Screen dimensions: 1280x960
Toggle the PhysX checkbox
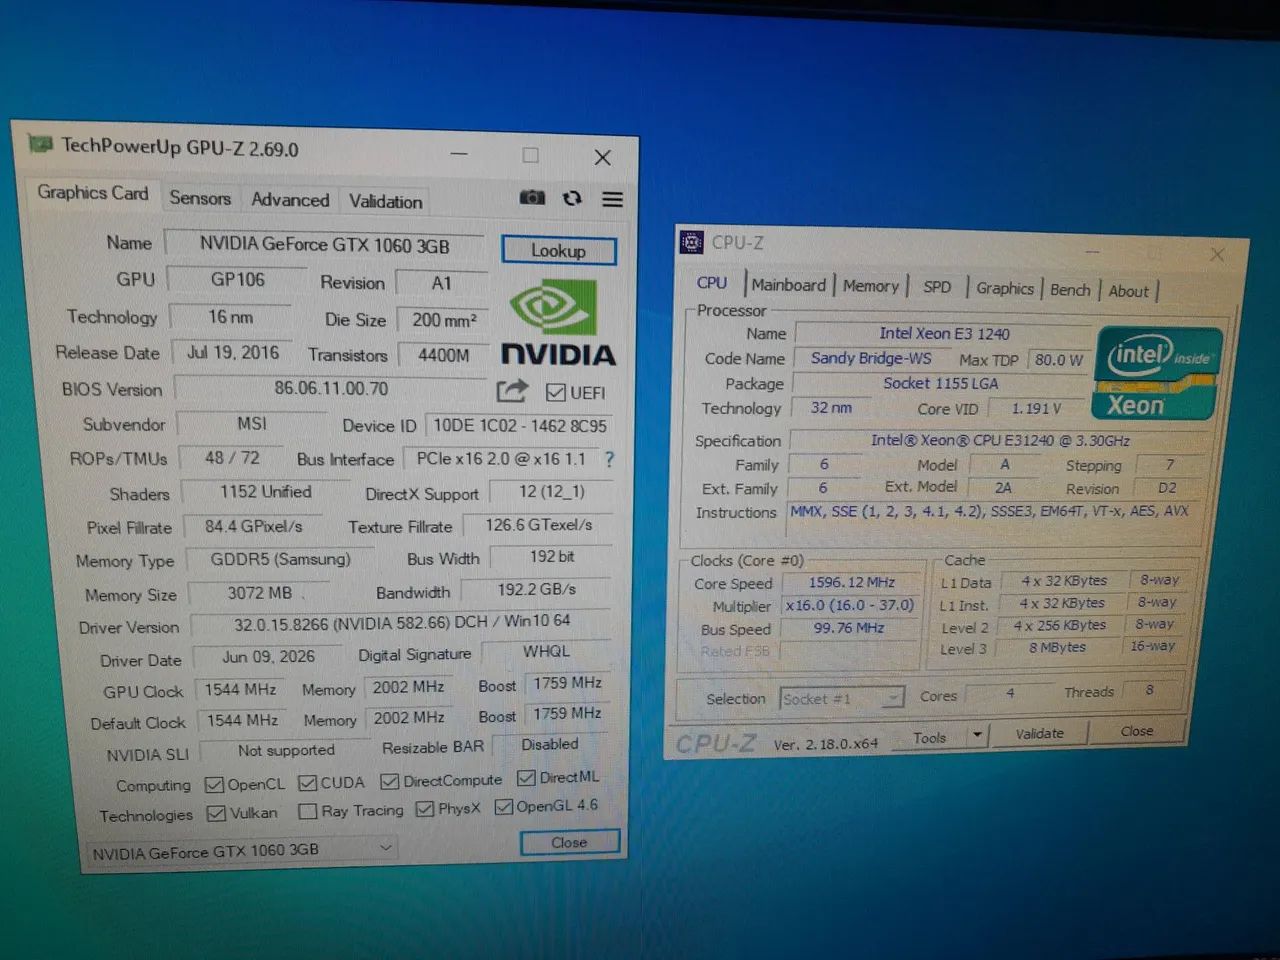tap(425, 809)
